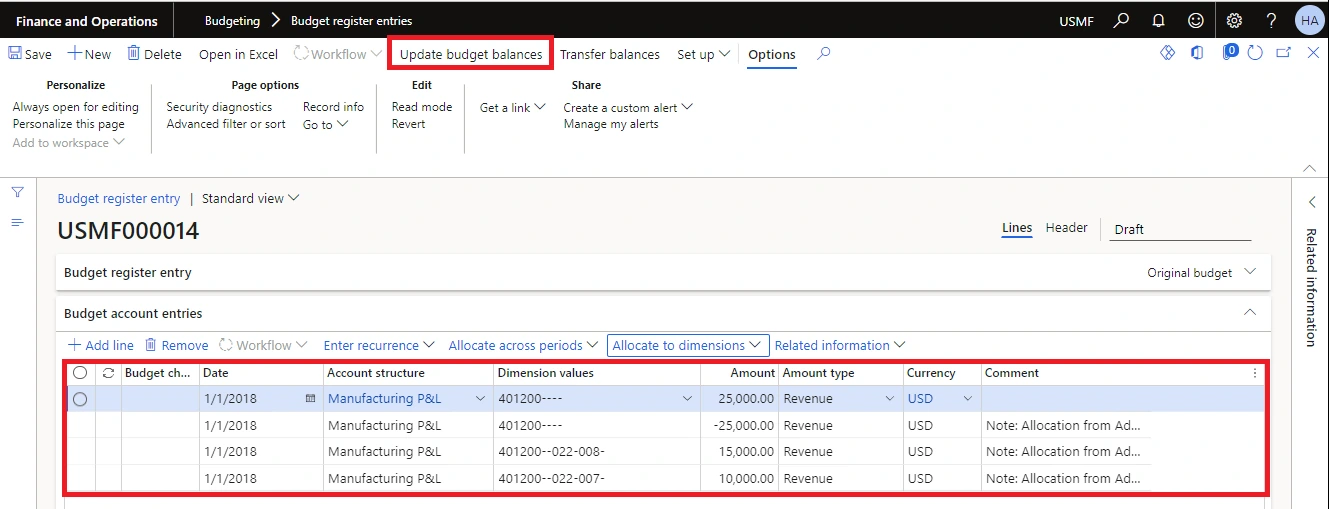This screenshot has width=1329, height=509.
Task: Open the notifications bell
Action: 1159,20
